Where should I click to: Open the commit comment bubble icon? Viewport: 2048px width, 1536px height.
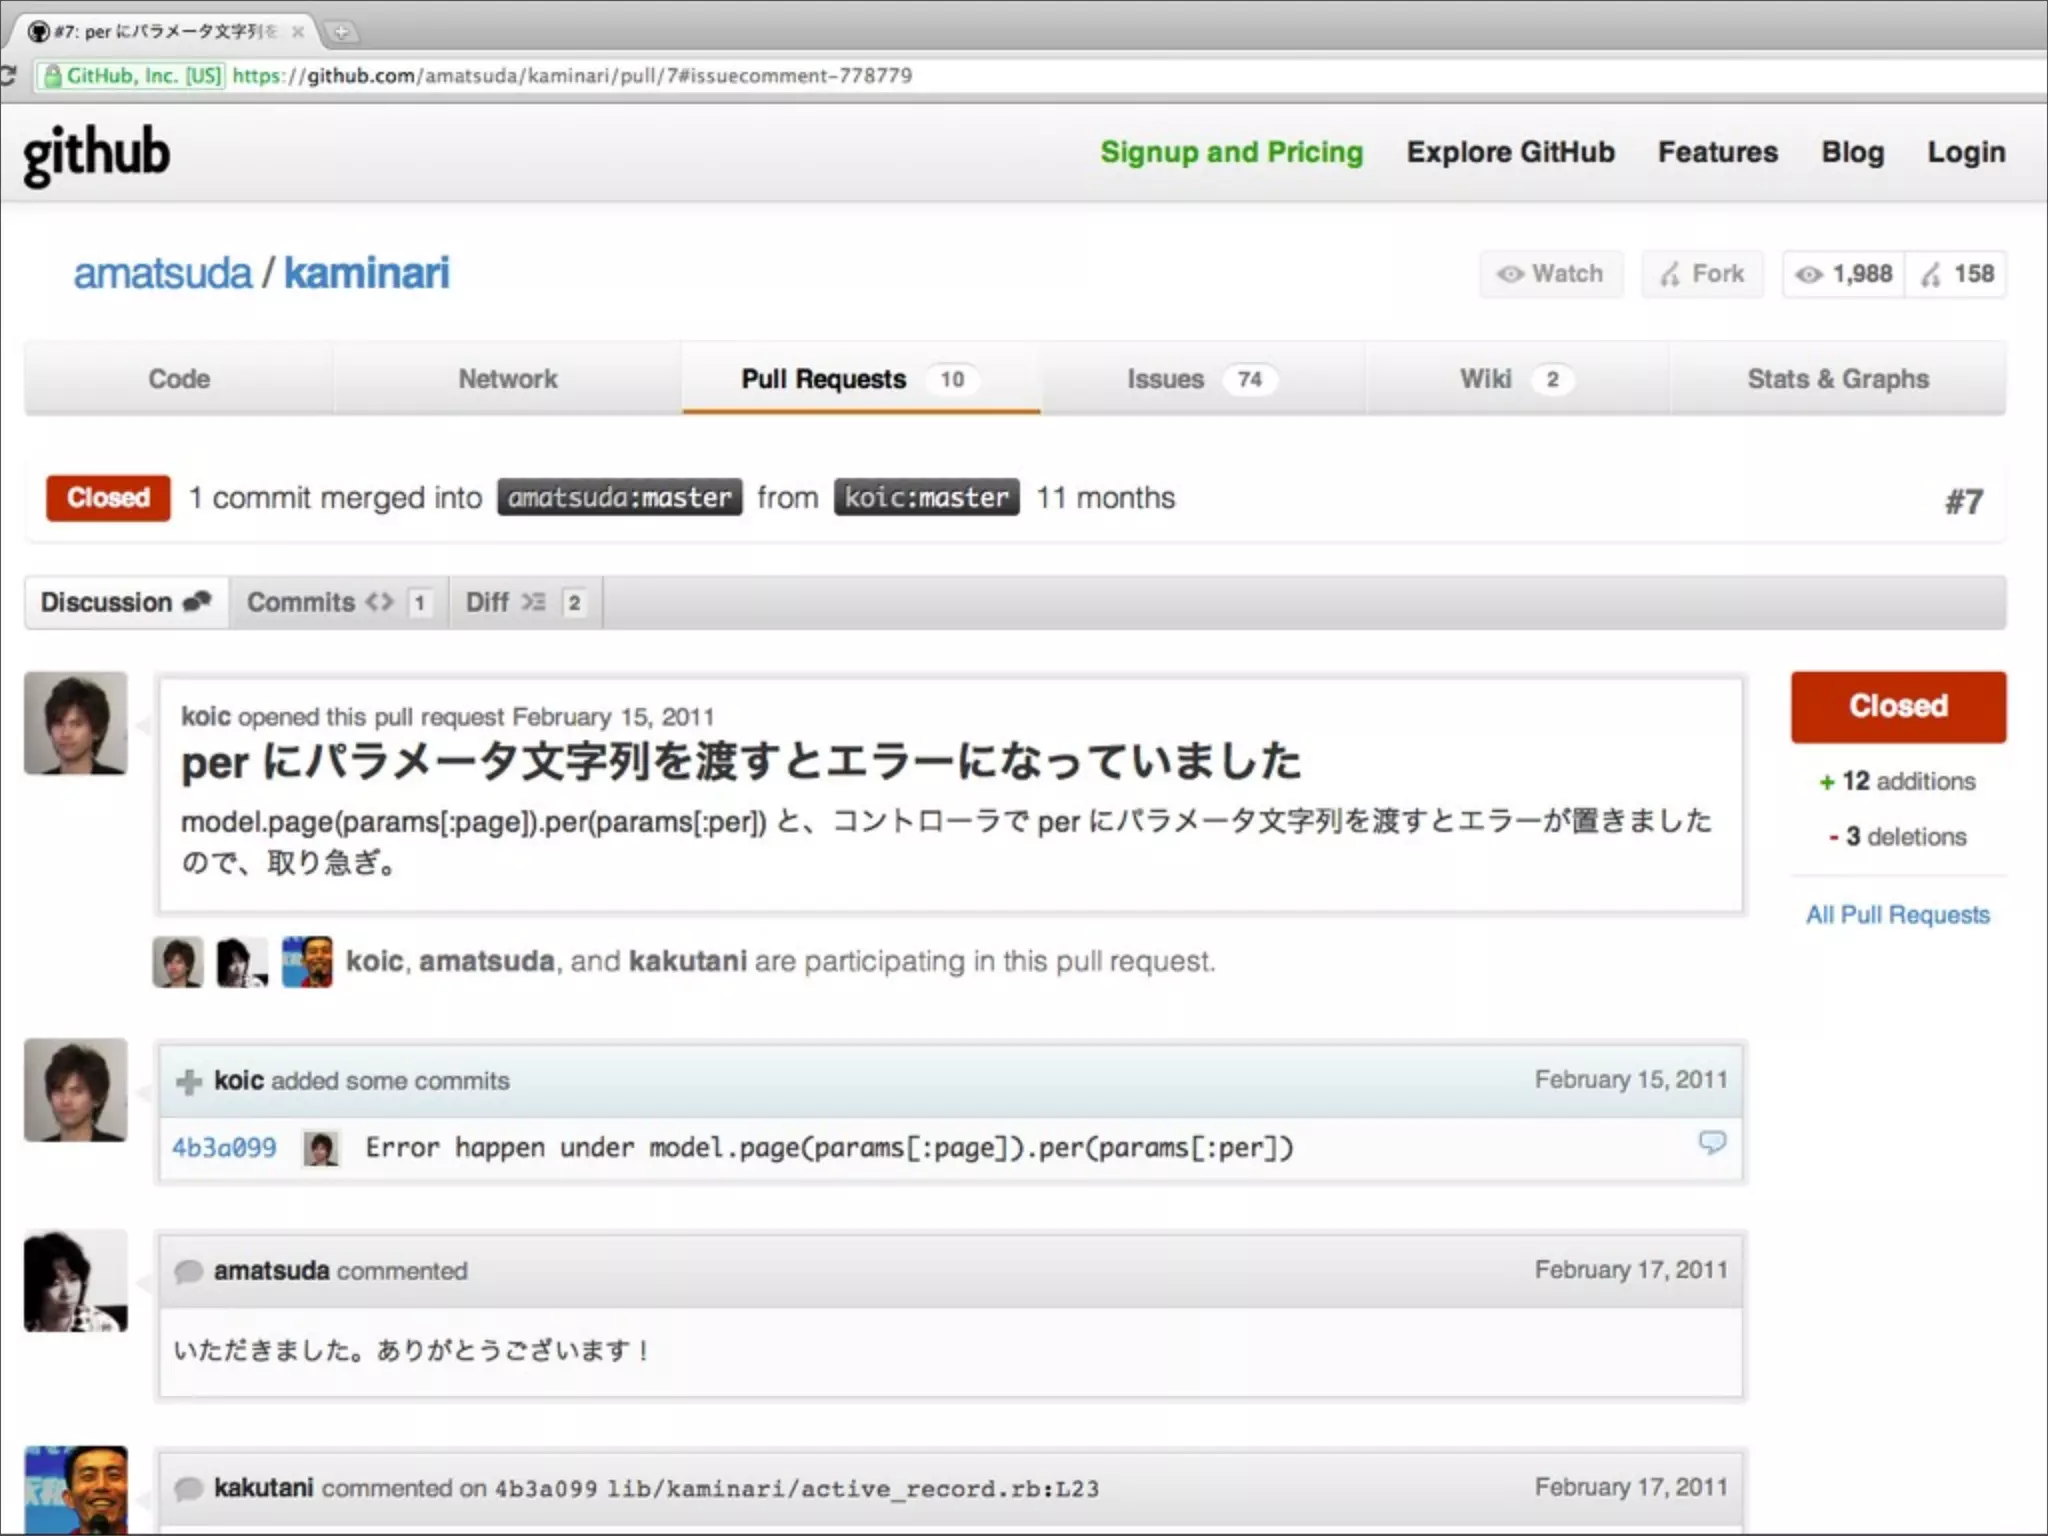[x=1711, y=1142]
